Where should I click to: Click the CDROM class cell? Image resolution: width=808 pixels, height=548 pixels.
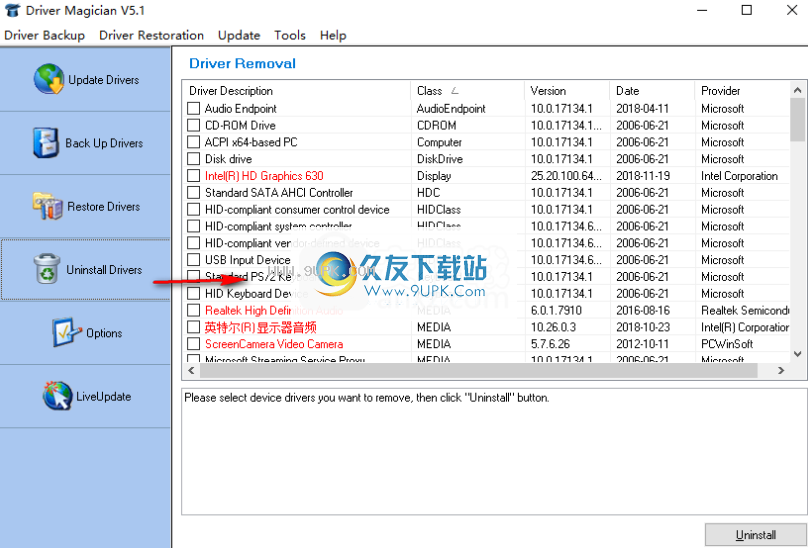pyautogui.click(x=436, y=125)
